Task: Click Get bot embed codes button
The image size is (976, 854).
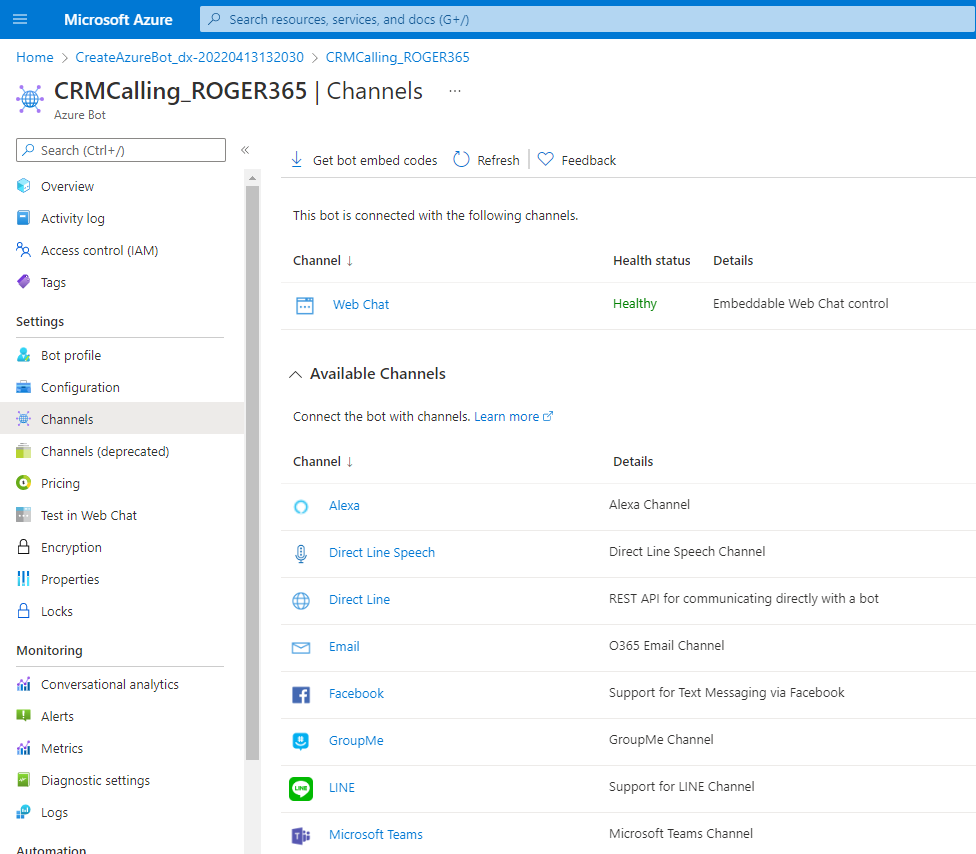Action: pyautogui.click(x=364, y=160)
